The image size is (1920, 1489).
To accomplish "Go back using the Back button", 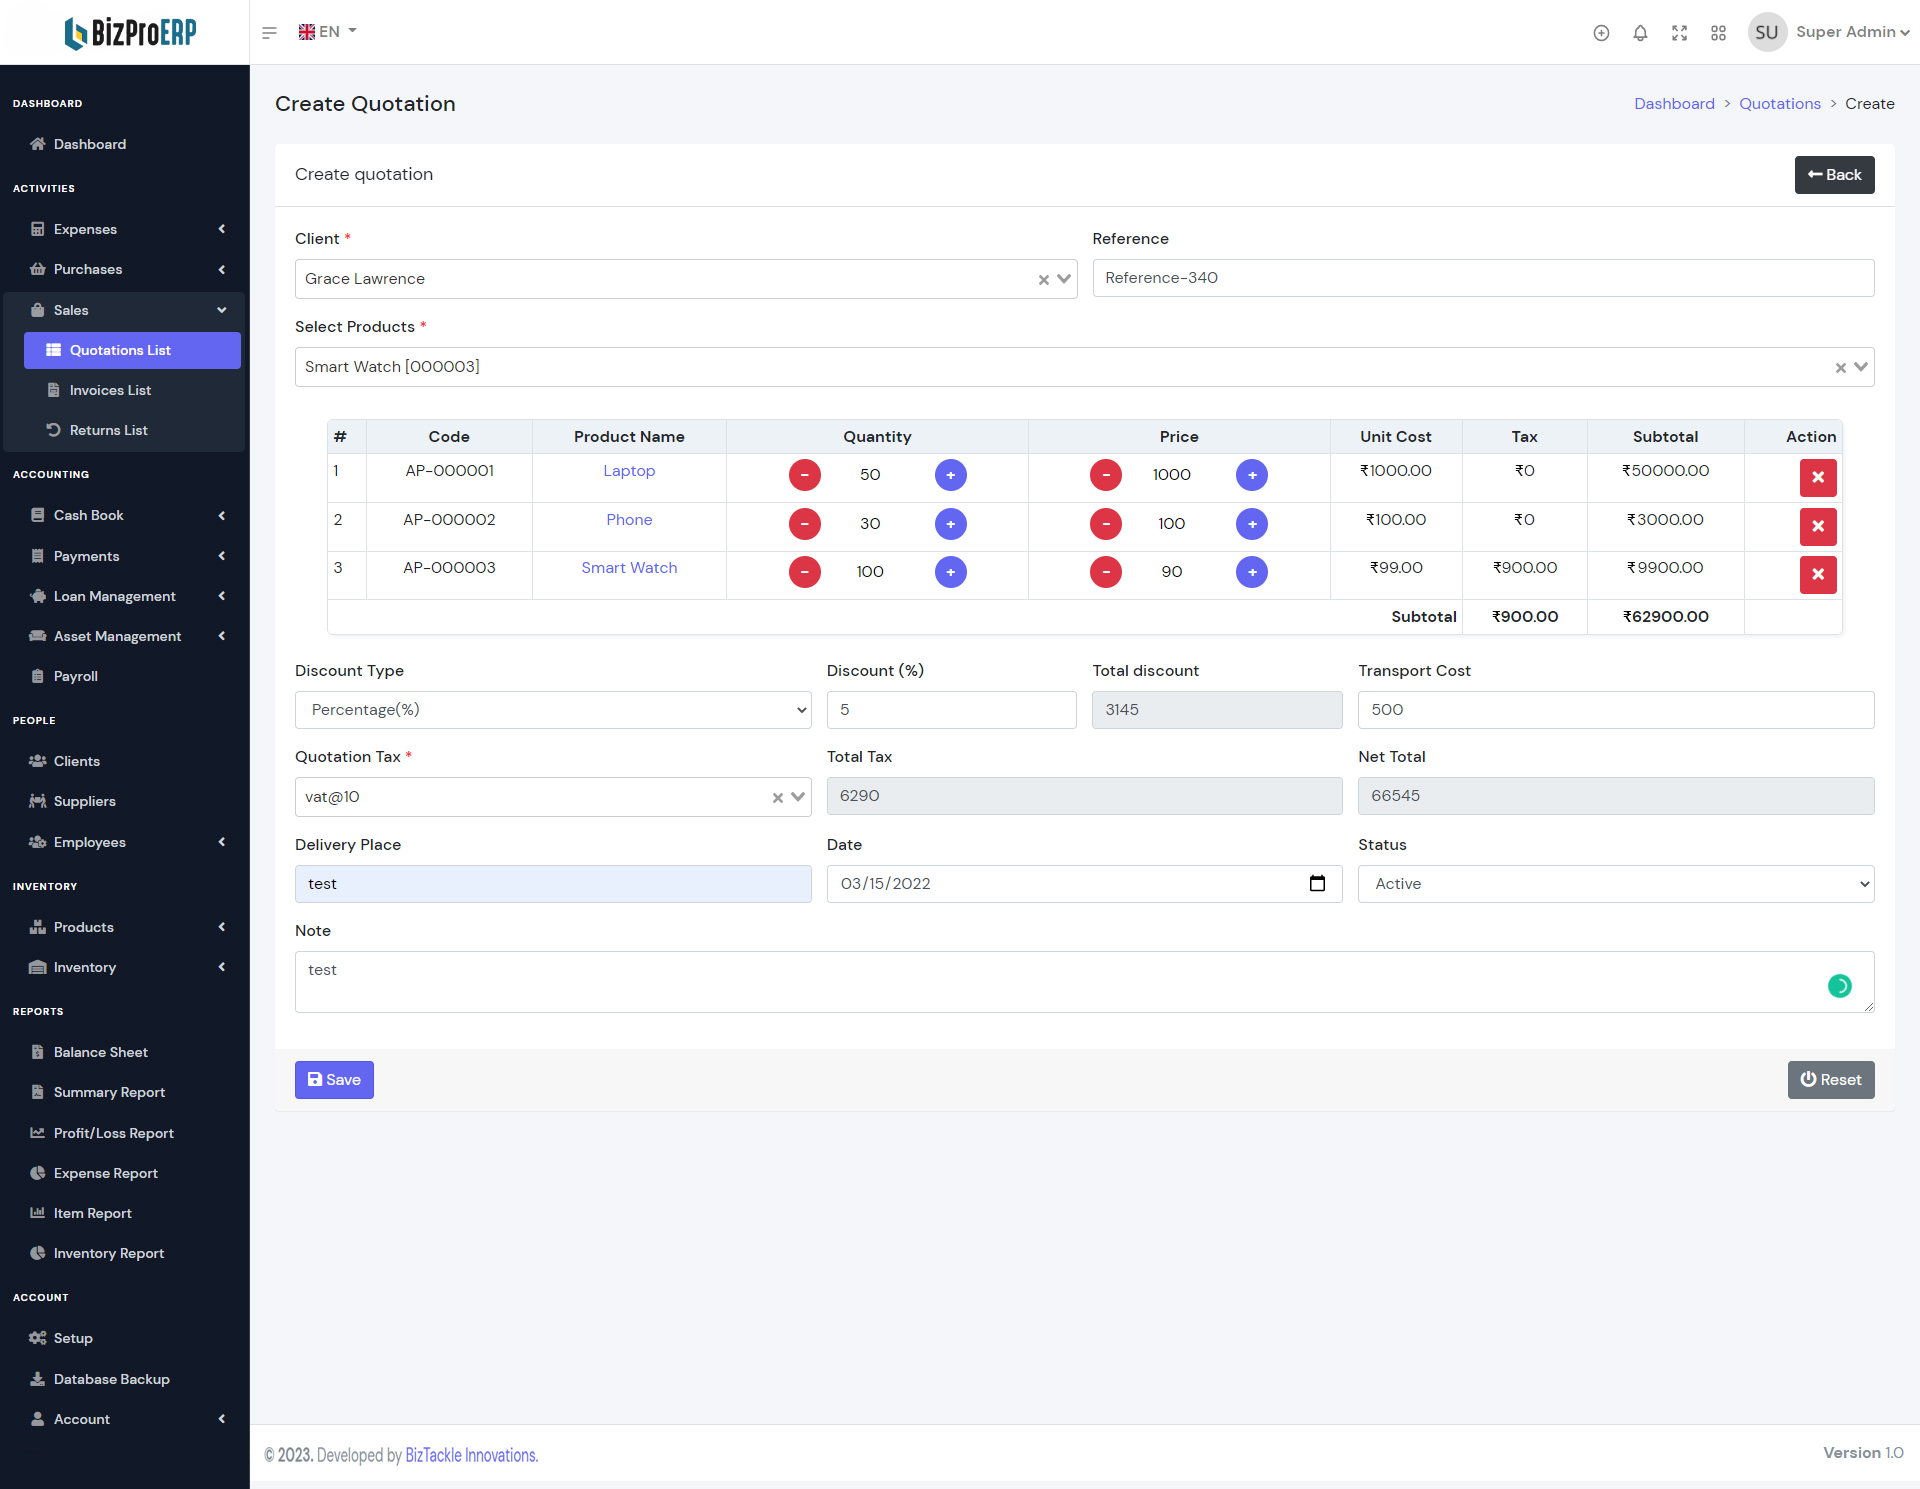I will pos(1833,175).
